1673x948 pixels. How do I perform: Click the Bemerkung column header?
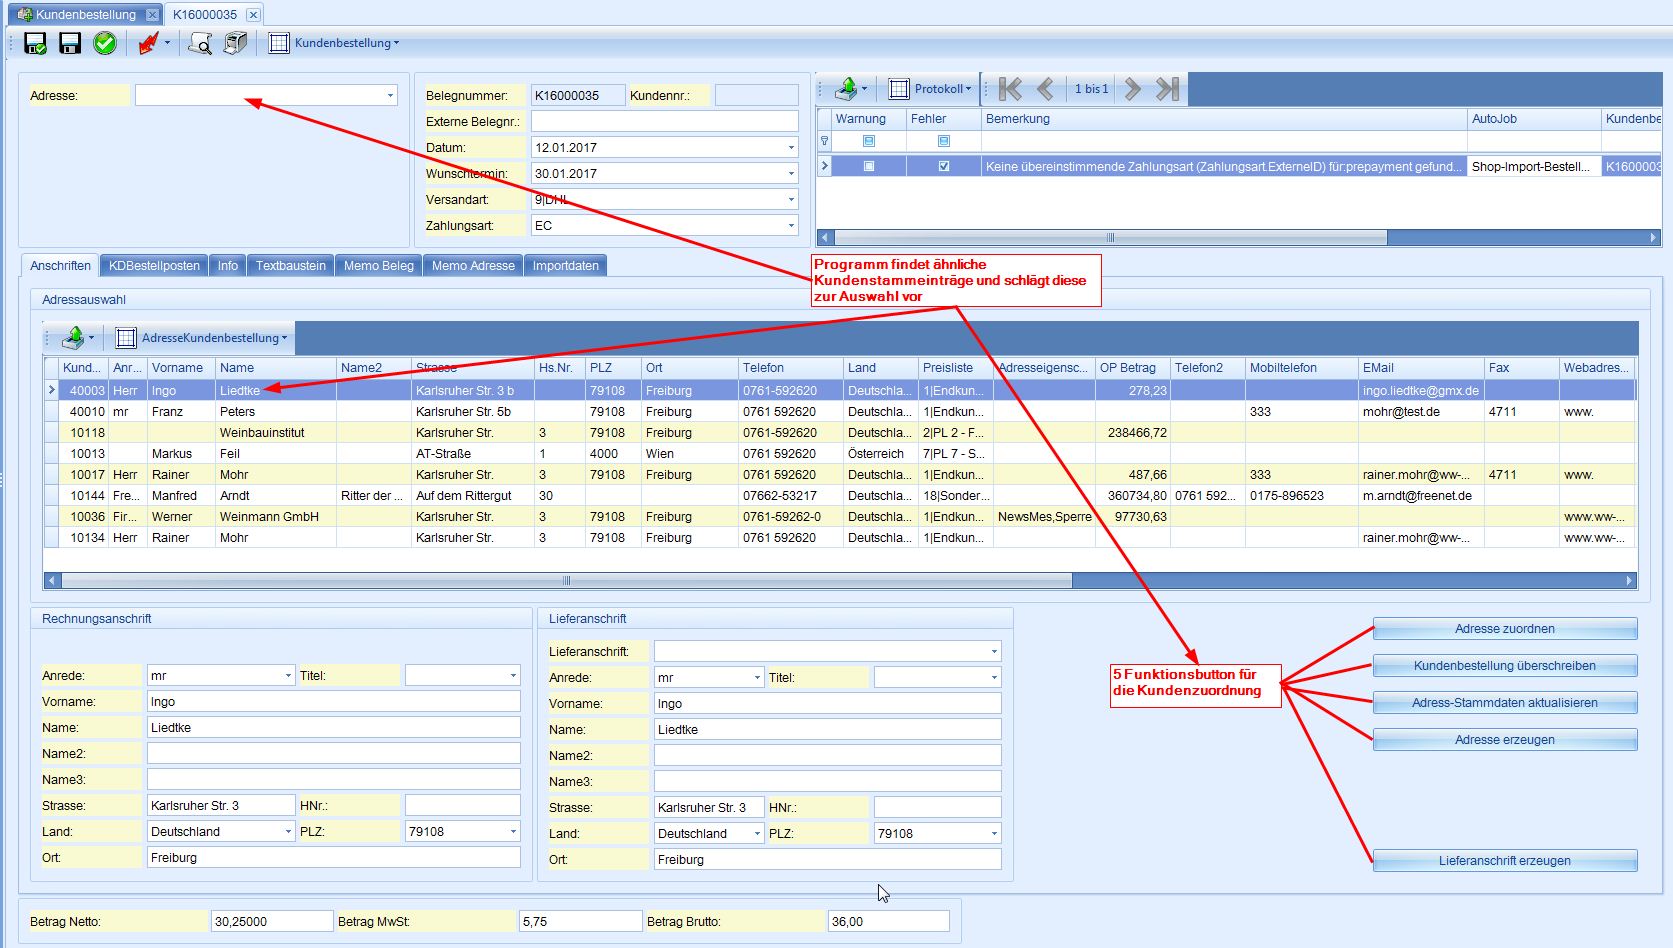point(1224,118)
